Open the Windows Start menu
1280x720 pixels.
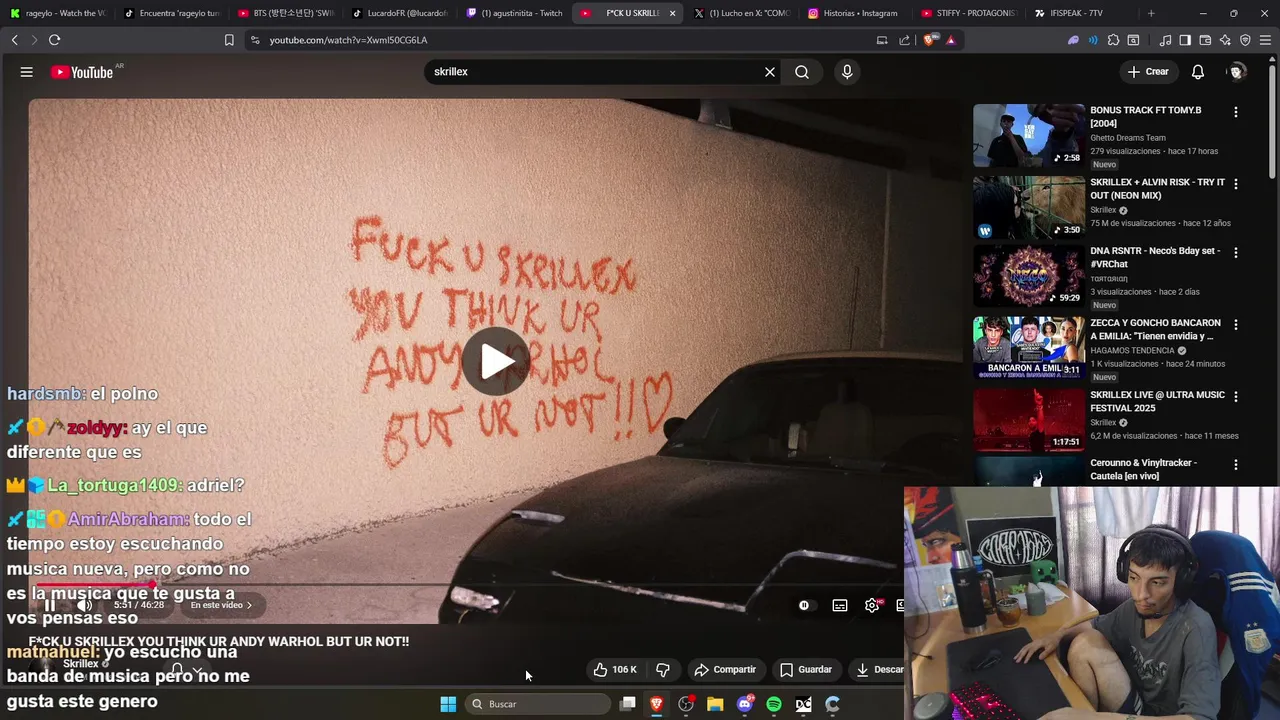448,704
